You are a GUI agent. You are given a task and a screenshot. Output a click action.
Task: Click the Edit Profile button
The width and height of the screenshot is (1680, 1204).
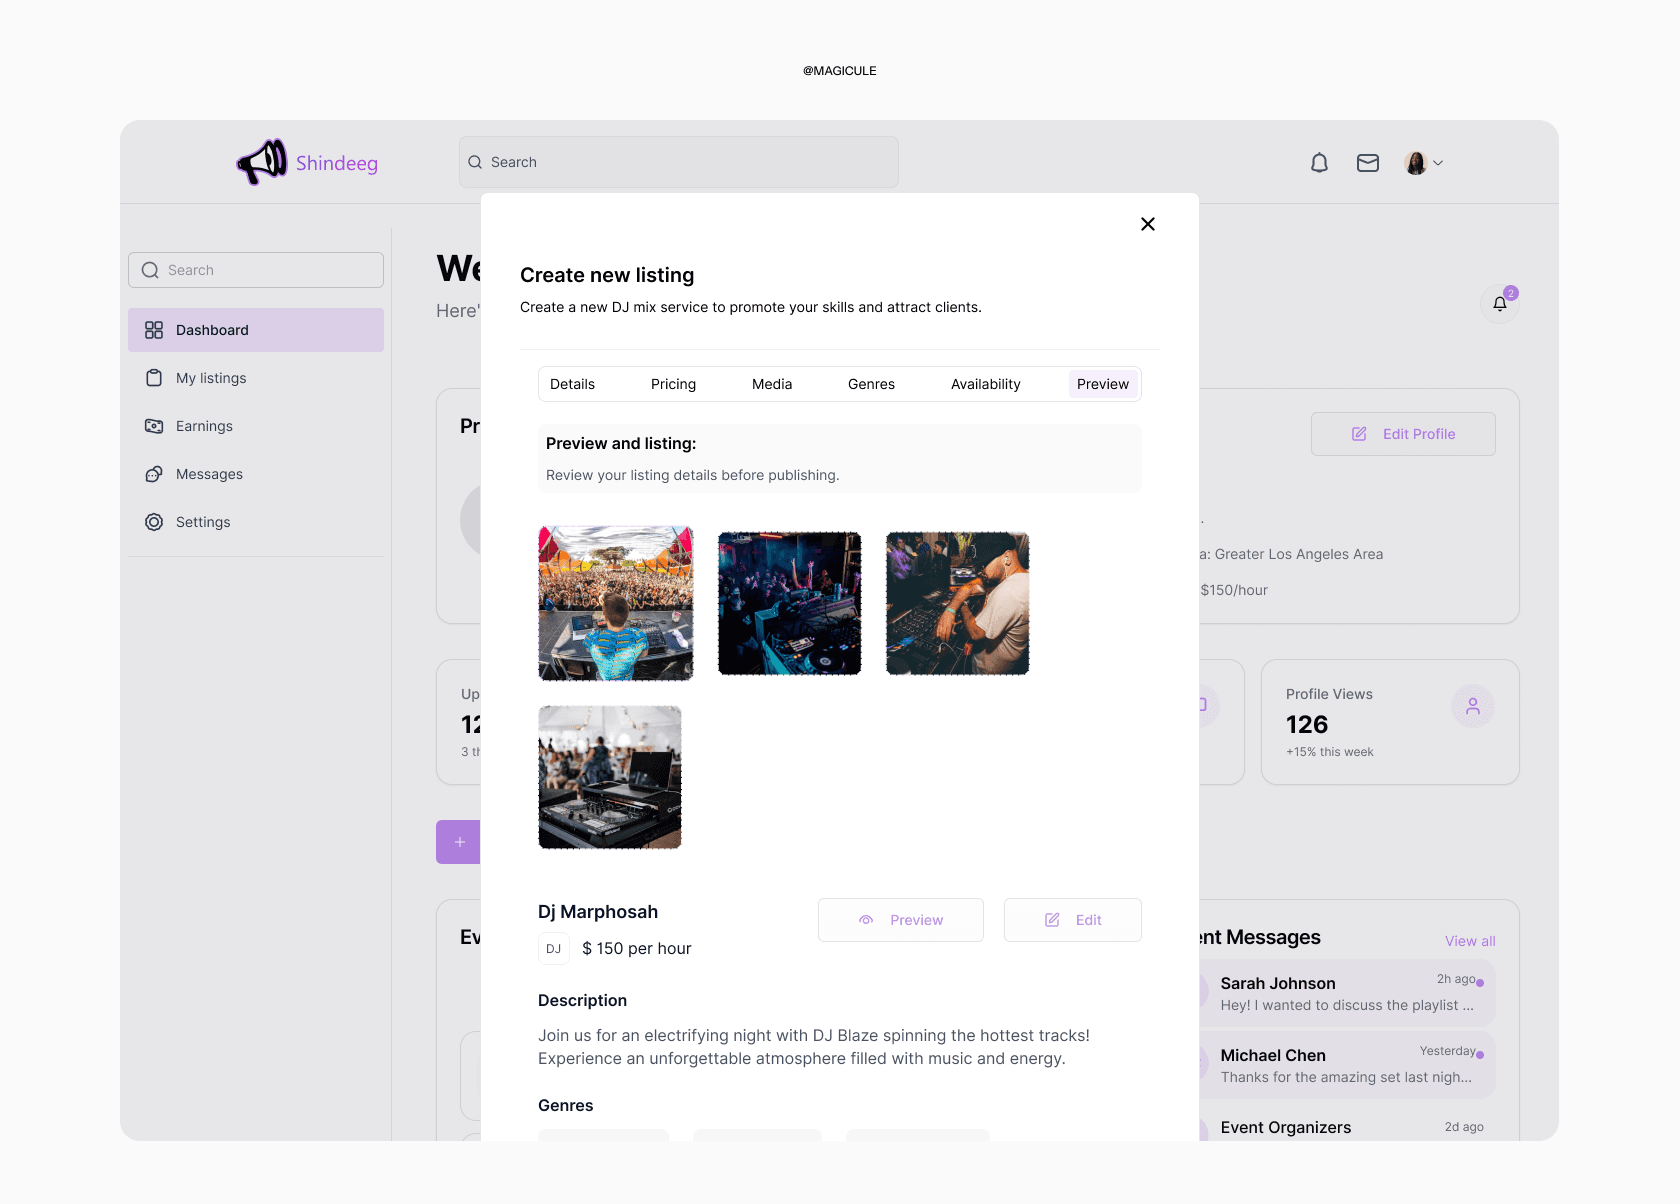[x=1402, y=434]
